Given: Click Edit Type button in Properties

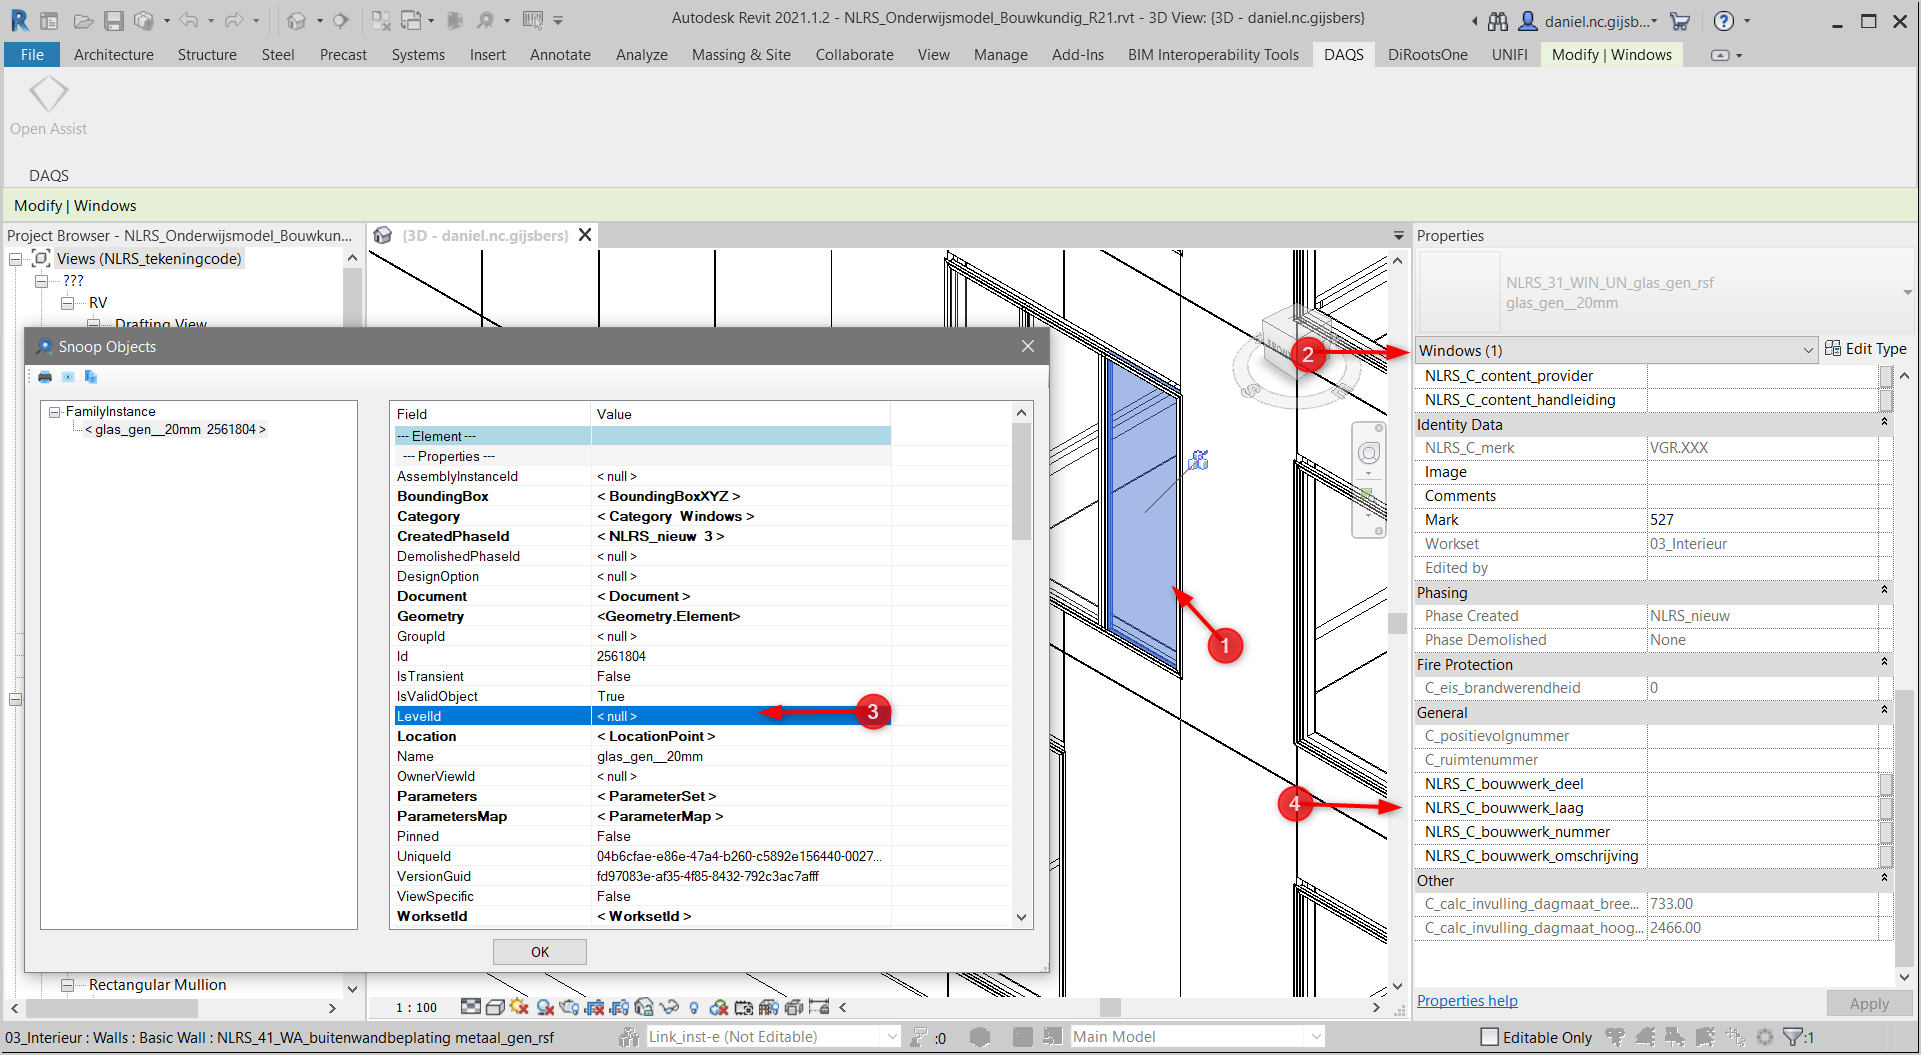Looking at the screenshot, I should [1866, 349].
